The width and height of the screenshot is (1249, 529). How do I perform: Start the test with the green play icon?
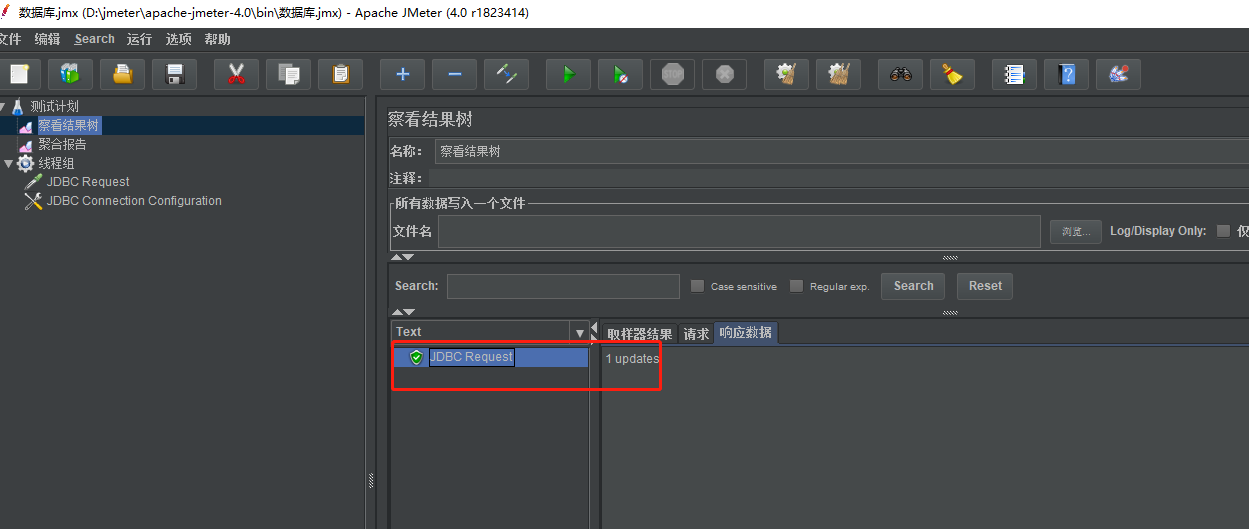coord(568,74)
